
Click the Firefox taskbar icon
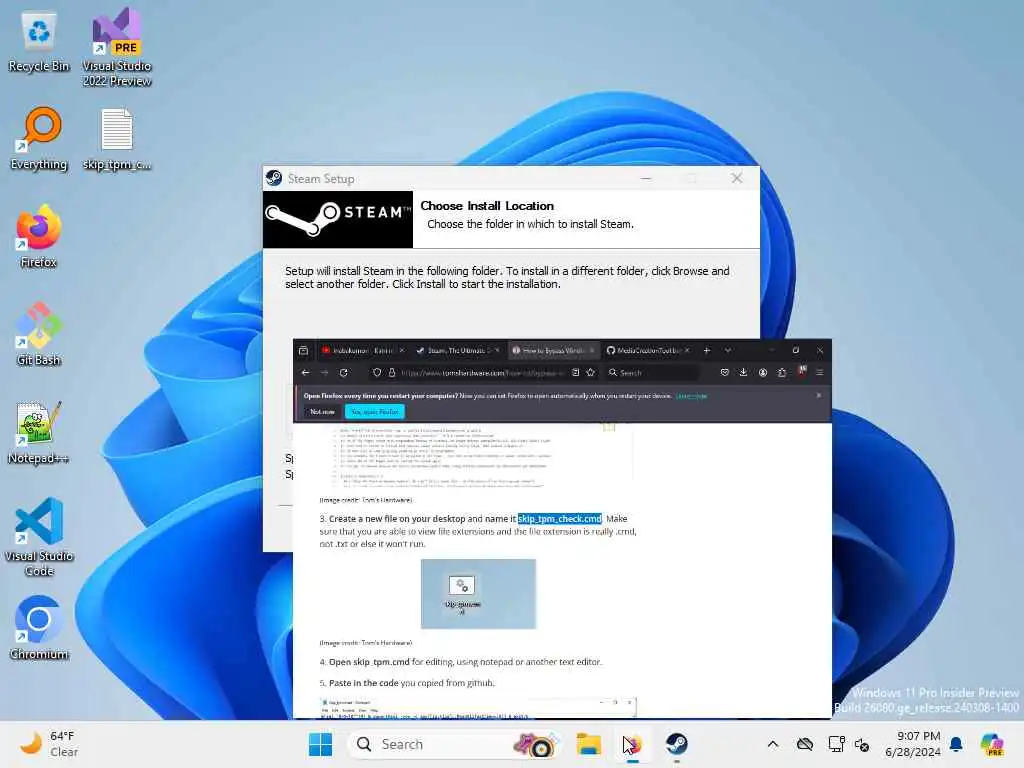point(632,744)
